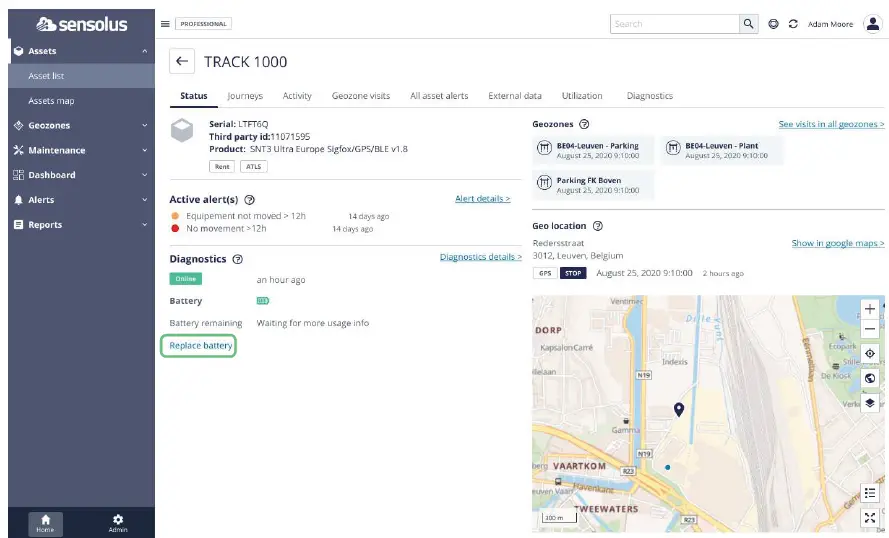Expand the Maintenance menu section
Viewport: 889px width, 538px height.
tap(81, 150)
